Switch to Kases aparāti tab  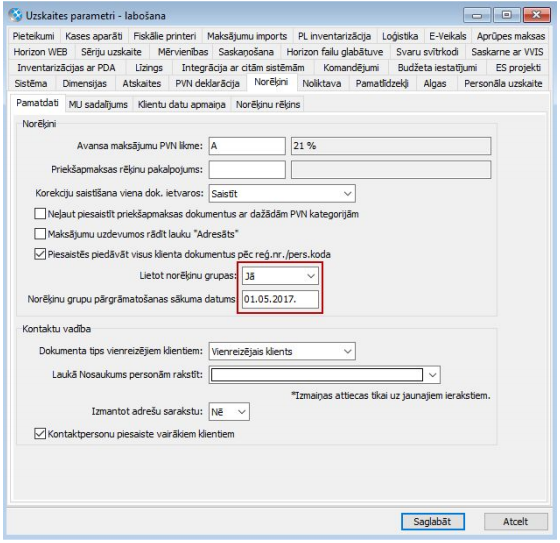click(94, 36)
